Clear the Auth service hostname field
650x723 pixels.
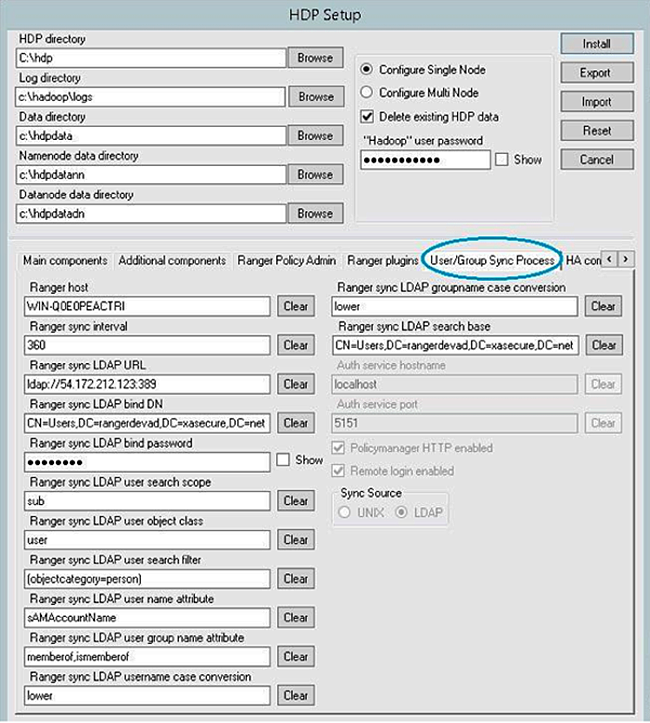click(x=603, y=384)
